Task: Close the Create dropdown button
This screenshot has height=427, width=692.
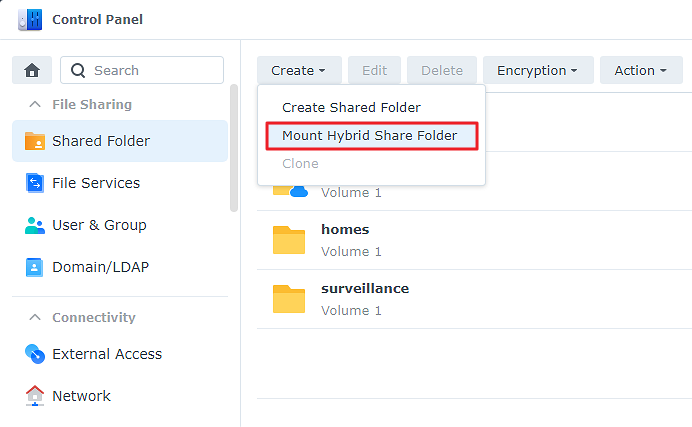Action: click(299, 71)
